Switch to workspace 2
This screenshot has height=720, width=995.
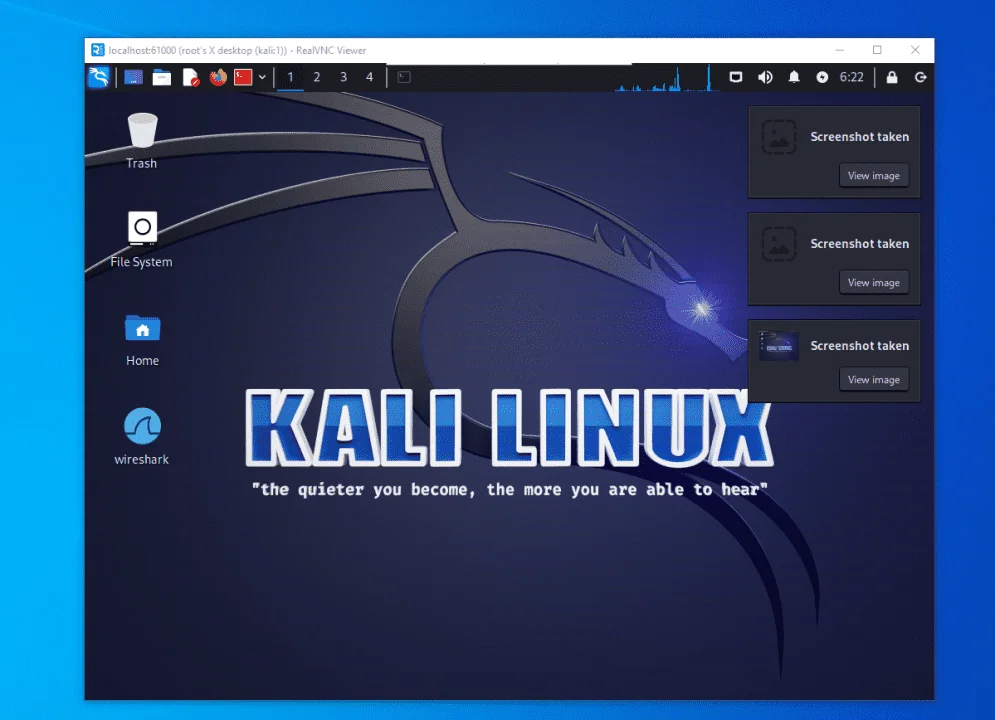[x=317, y=77]
